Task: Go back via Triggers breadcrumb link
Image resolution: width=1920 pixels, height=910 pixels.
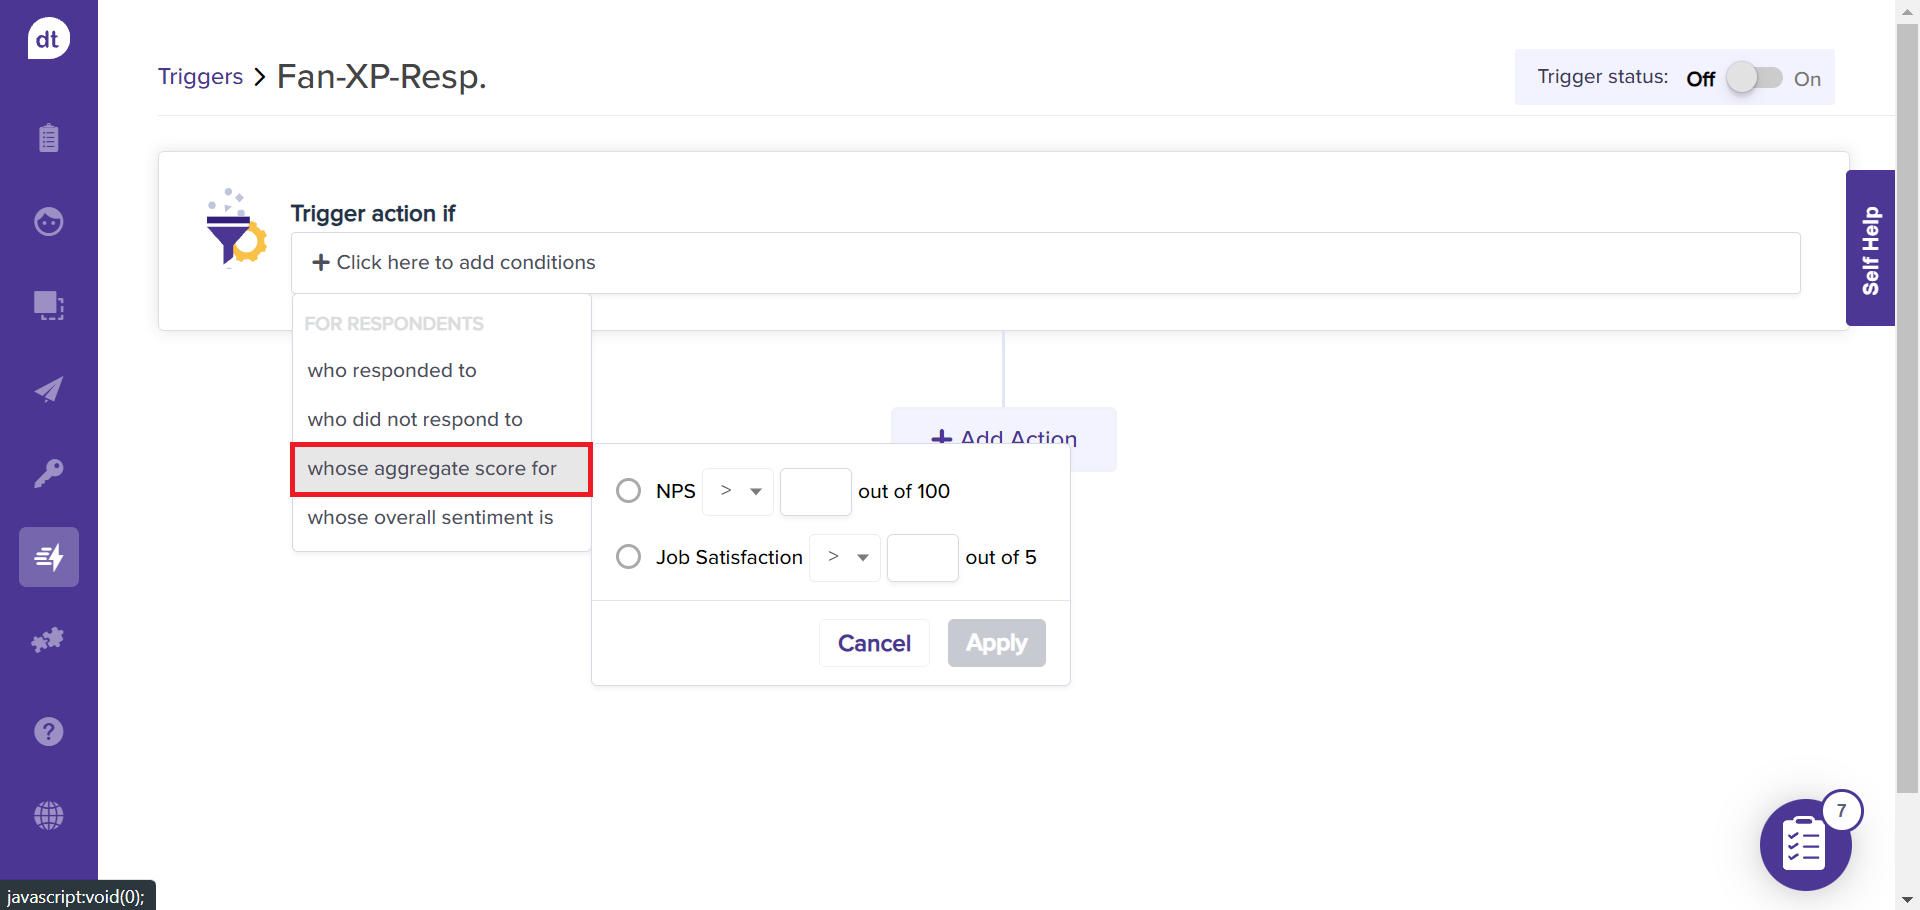Action: coord(200,77)
